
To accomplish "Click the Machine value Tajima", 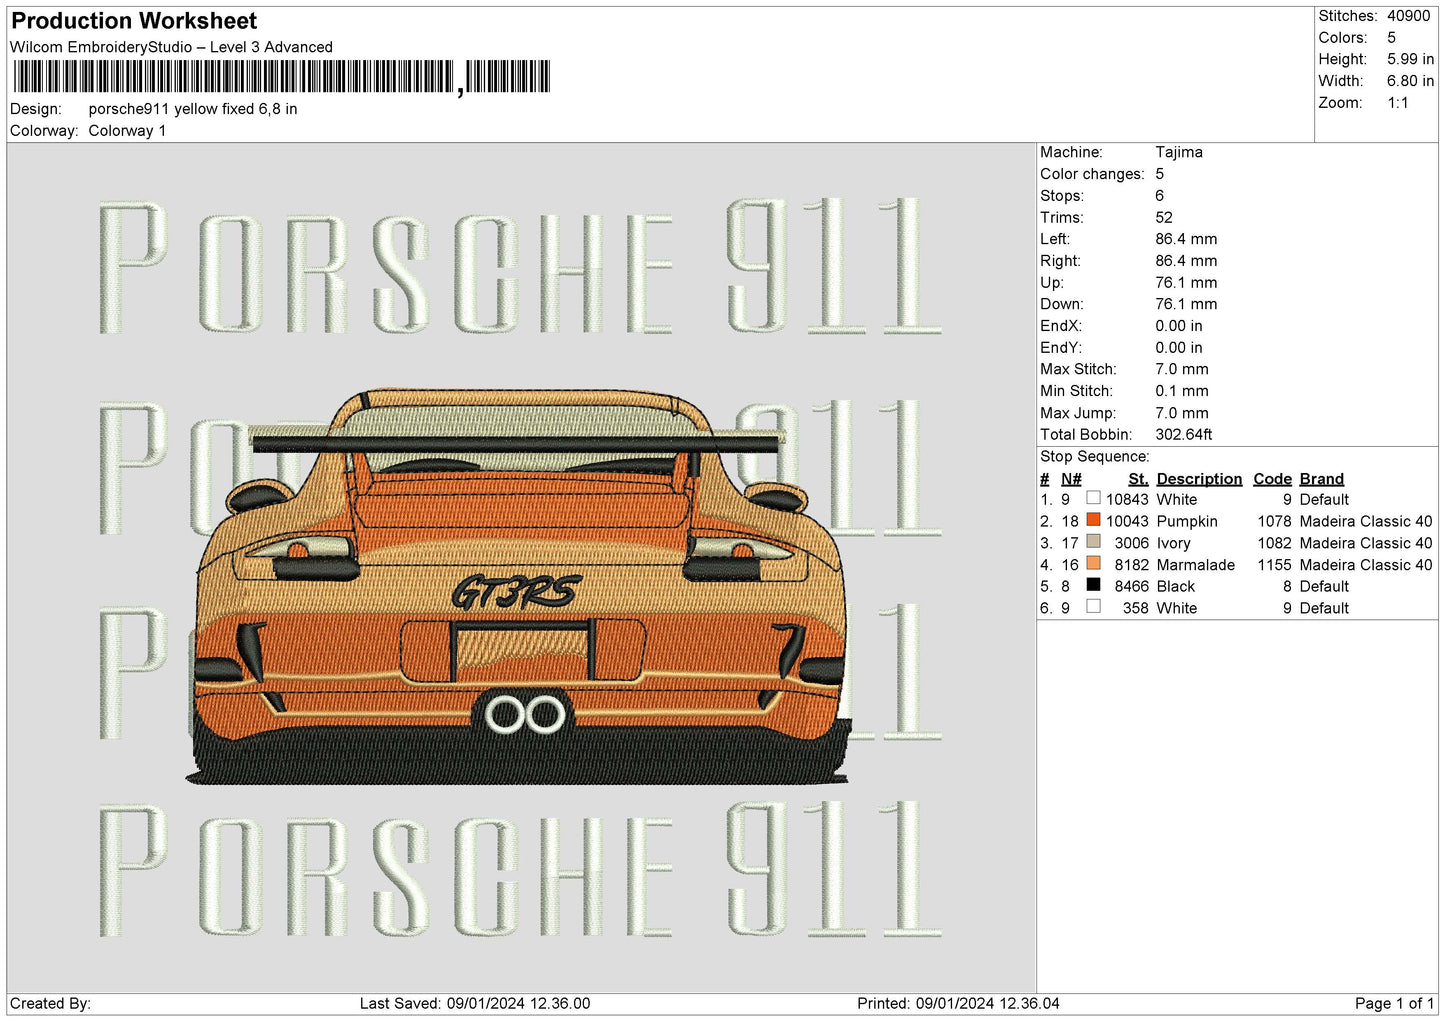I will coord(1179,152).
